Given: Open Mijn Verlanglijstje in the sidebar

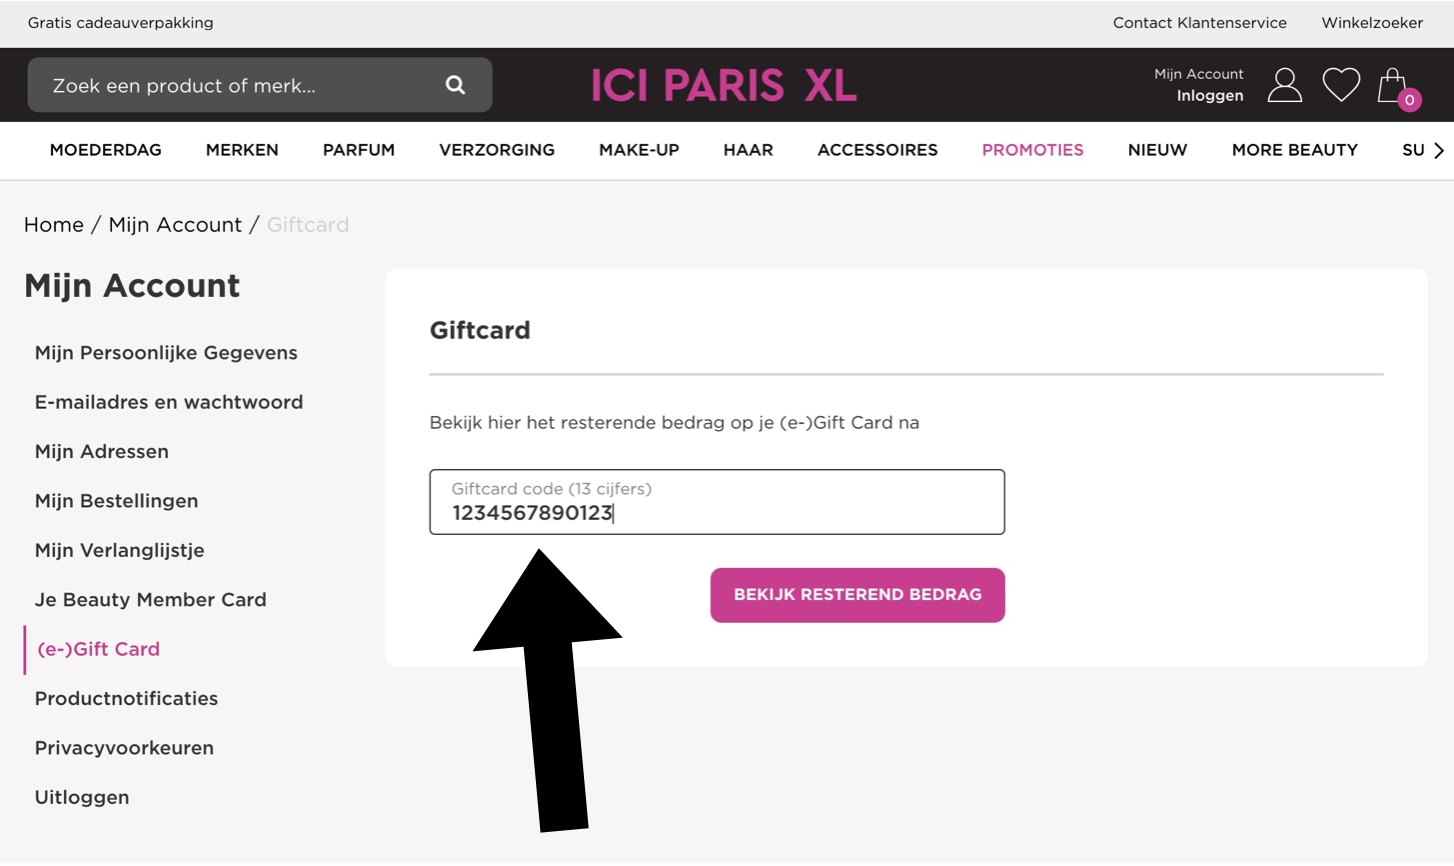Looking at the screenshot, I should click(x=119, y=550).
